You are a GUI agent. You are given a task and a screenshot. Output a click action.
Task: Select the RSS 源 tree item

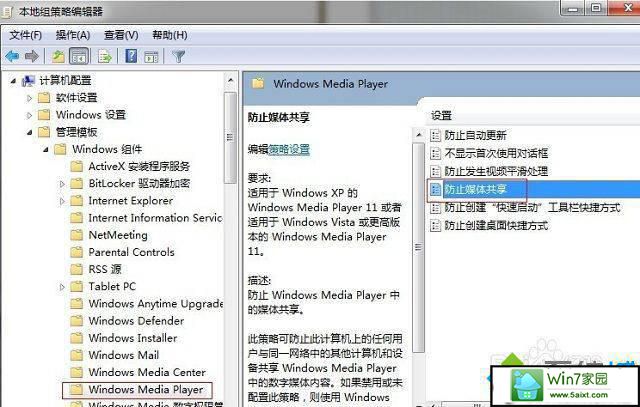coord(105,269)
